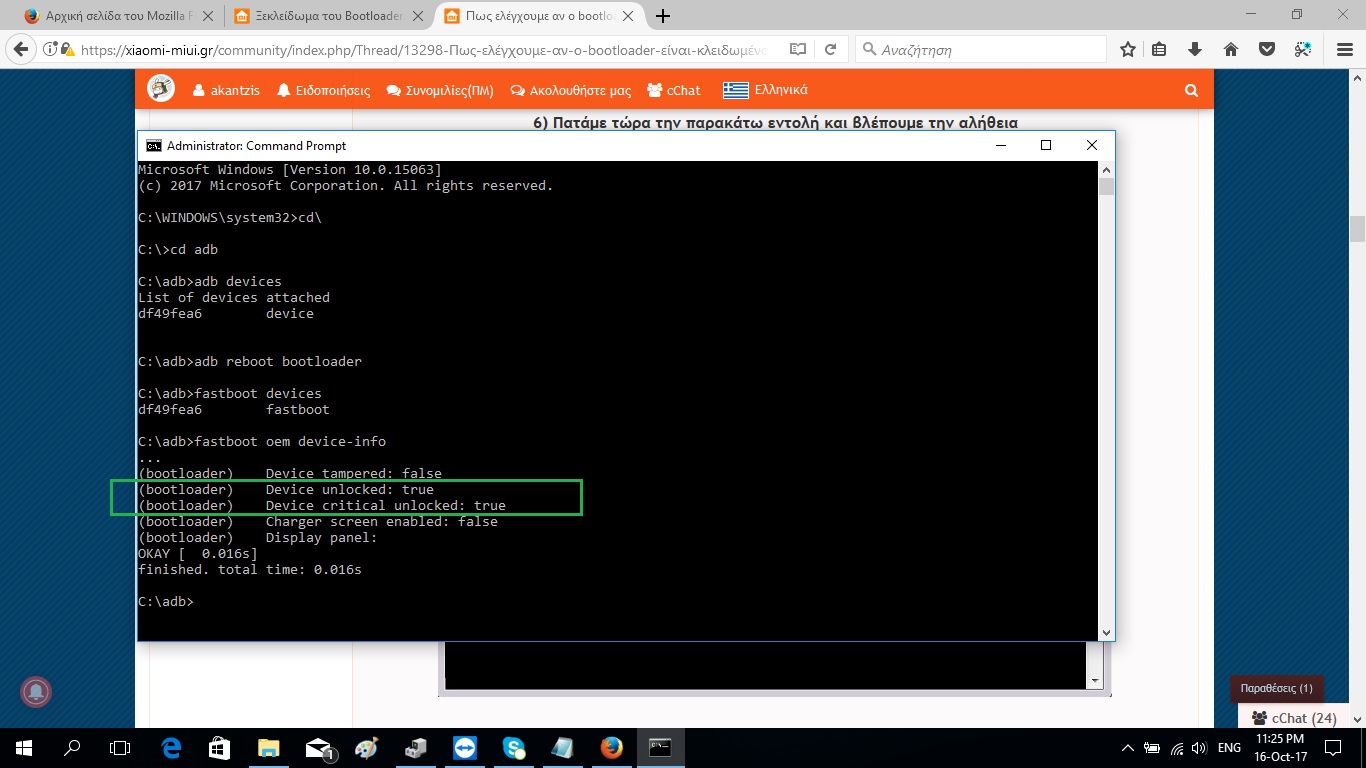Reload the page with refresh icon

pos(830,49)
